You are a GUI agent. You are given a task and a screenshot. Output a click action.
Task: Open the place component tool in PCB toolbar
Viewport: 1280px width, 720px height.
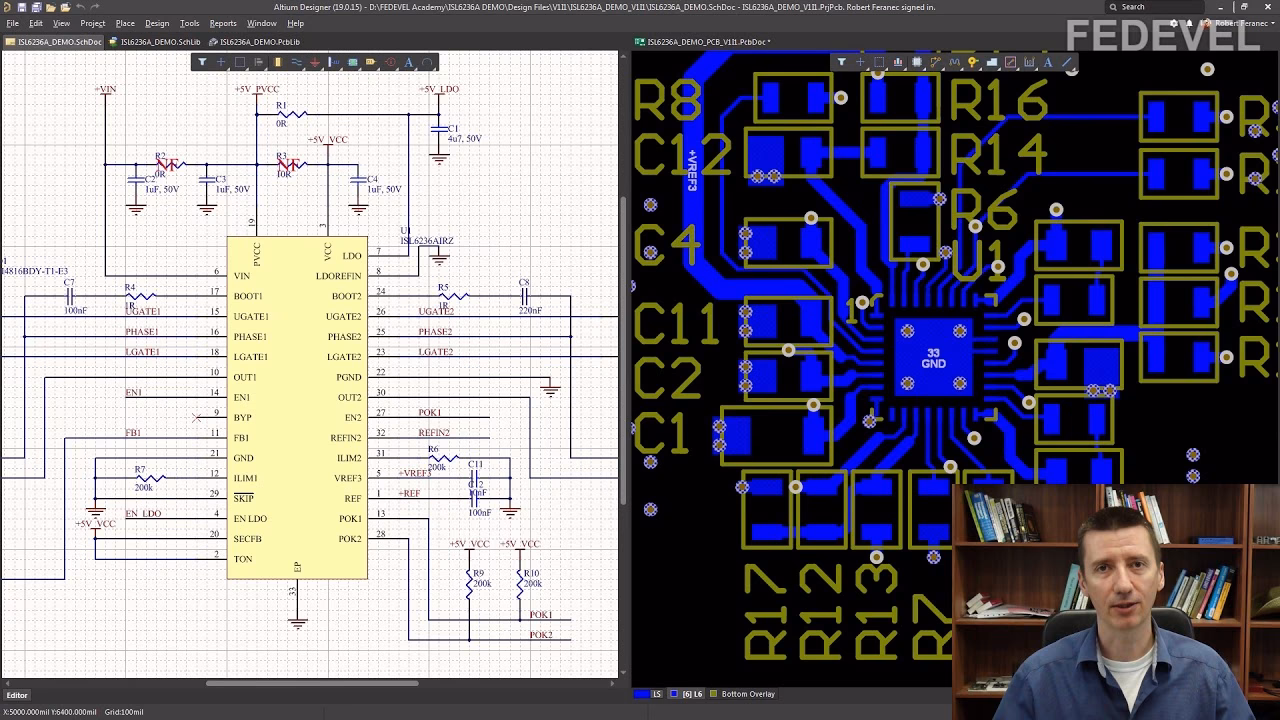click(917, 62)
